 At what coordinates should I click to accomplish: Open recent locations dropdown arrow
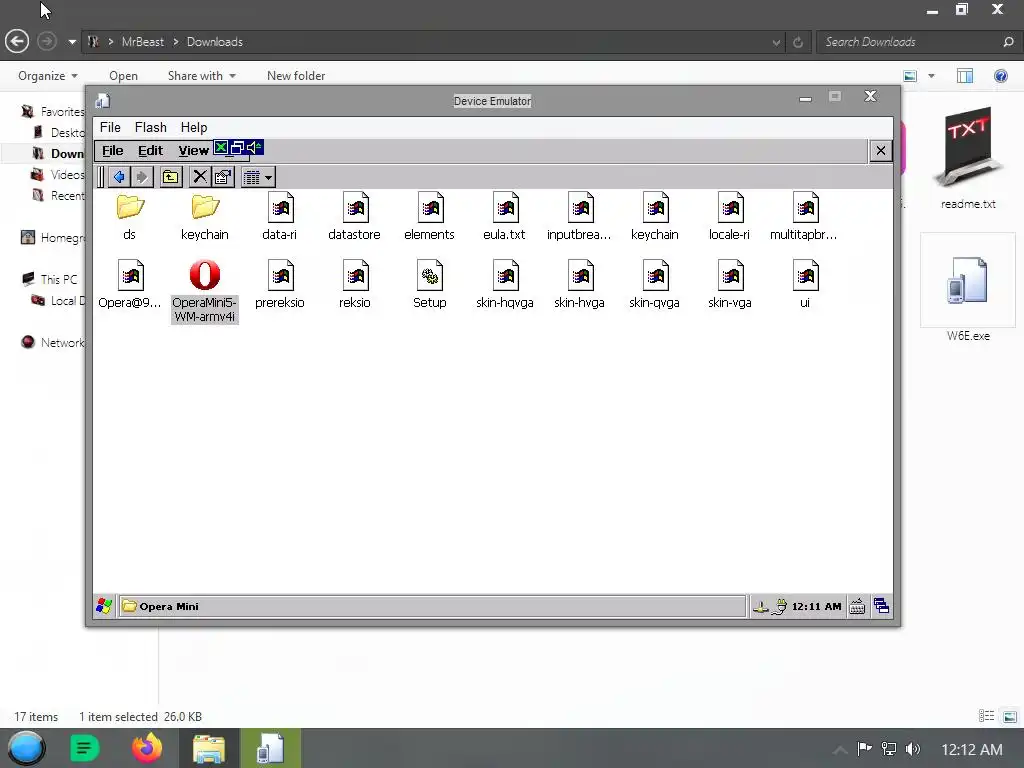(72, 42)
